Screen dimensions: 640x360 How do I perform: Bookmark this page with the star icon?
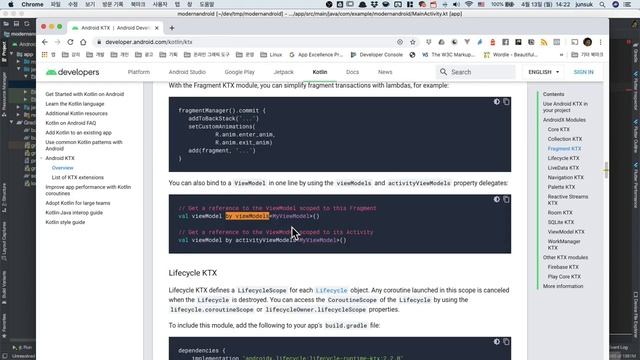click(x=413, y=42)
